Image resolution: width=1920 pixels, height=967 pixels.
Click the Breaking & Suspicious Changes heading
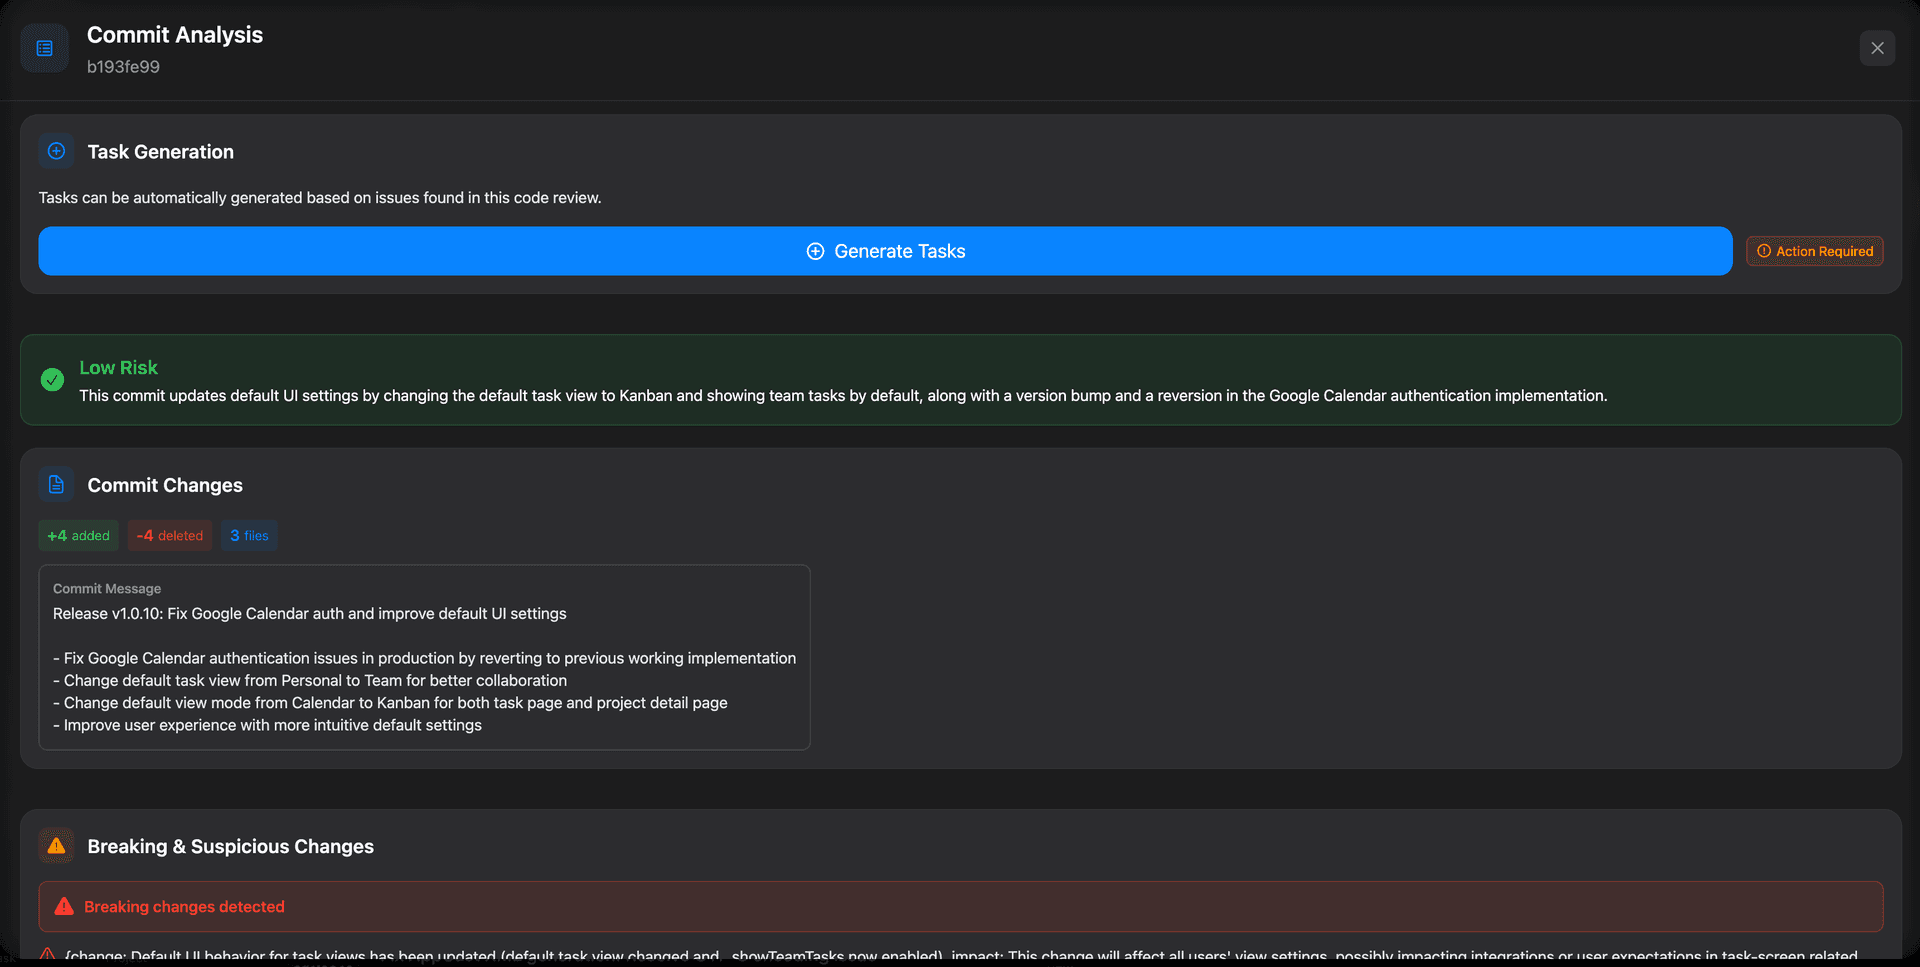pos(231,846)
